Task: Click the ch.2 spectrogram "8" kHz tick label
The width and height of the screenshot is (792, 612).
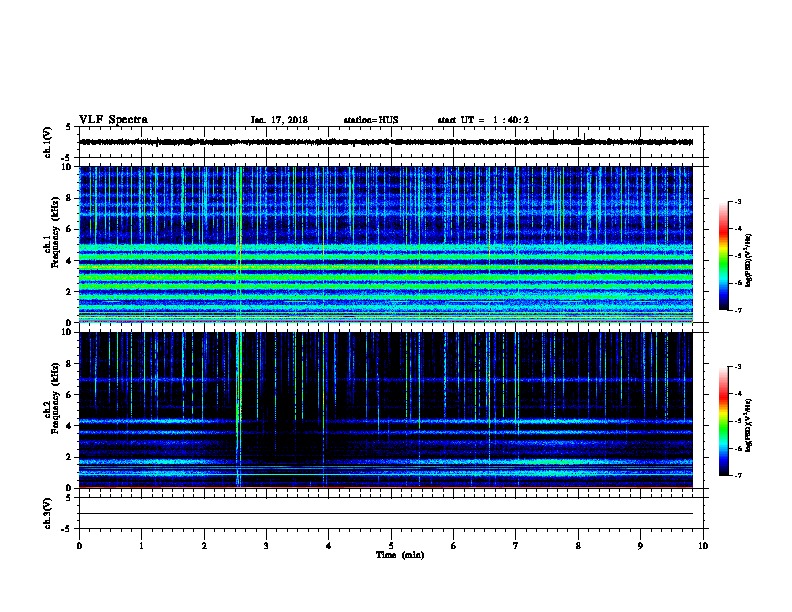Action: (x=69, y=364)
